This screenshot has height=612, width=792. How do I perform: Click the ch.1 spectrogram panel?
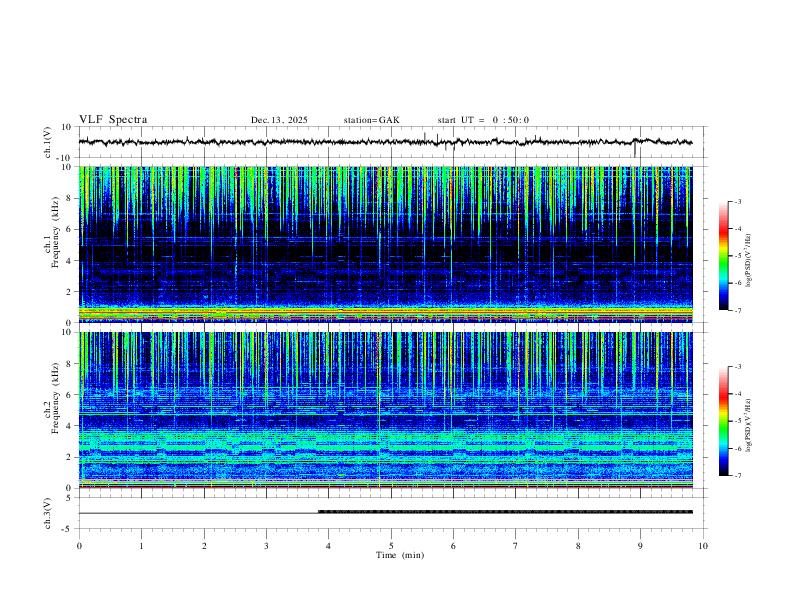385,244
